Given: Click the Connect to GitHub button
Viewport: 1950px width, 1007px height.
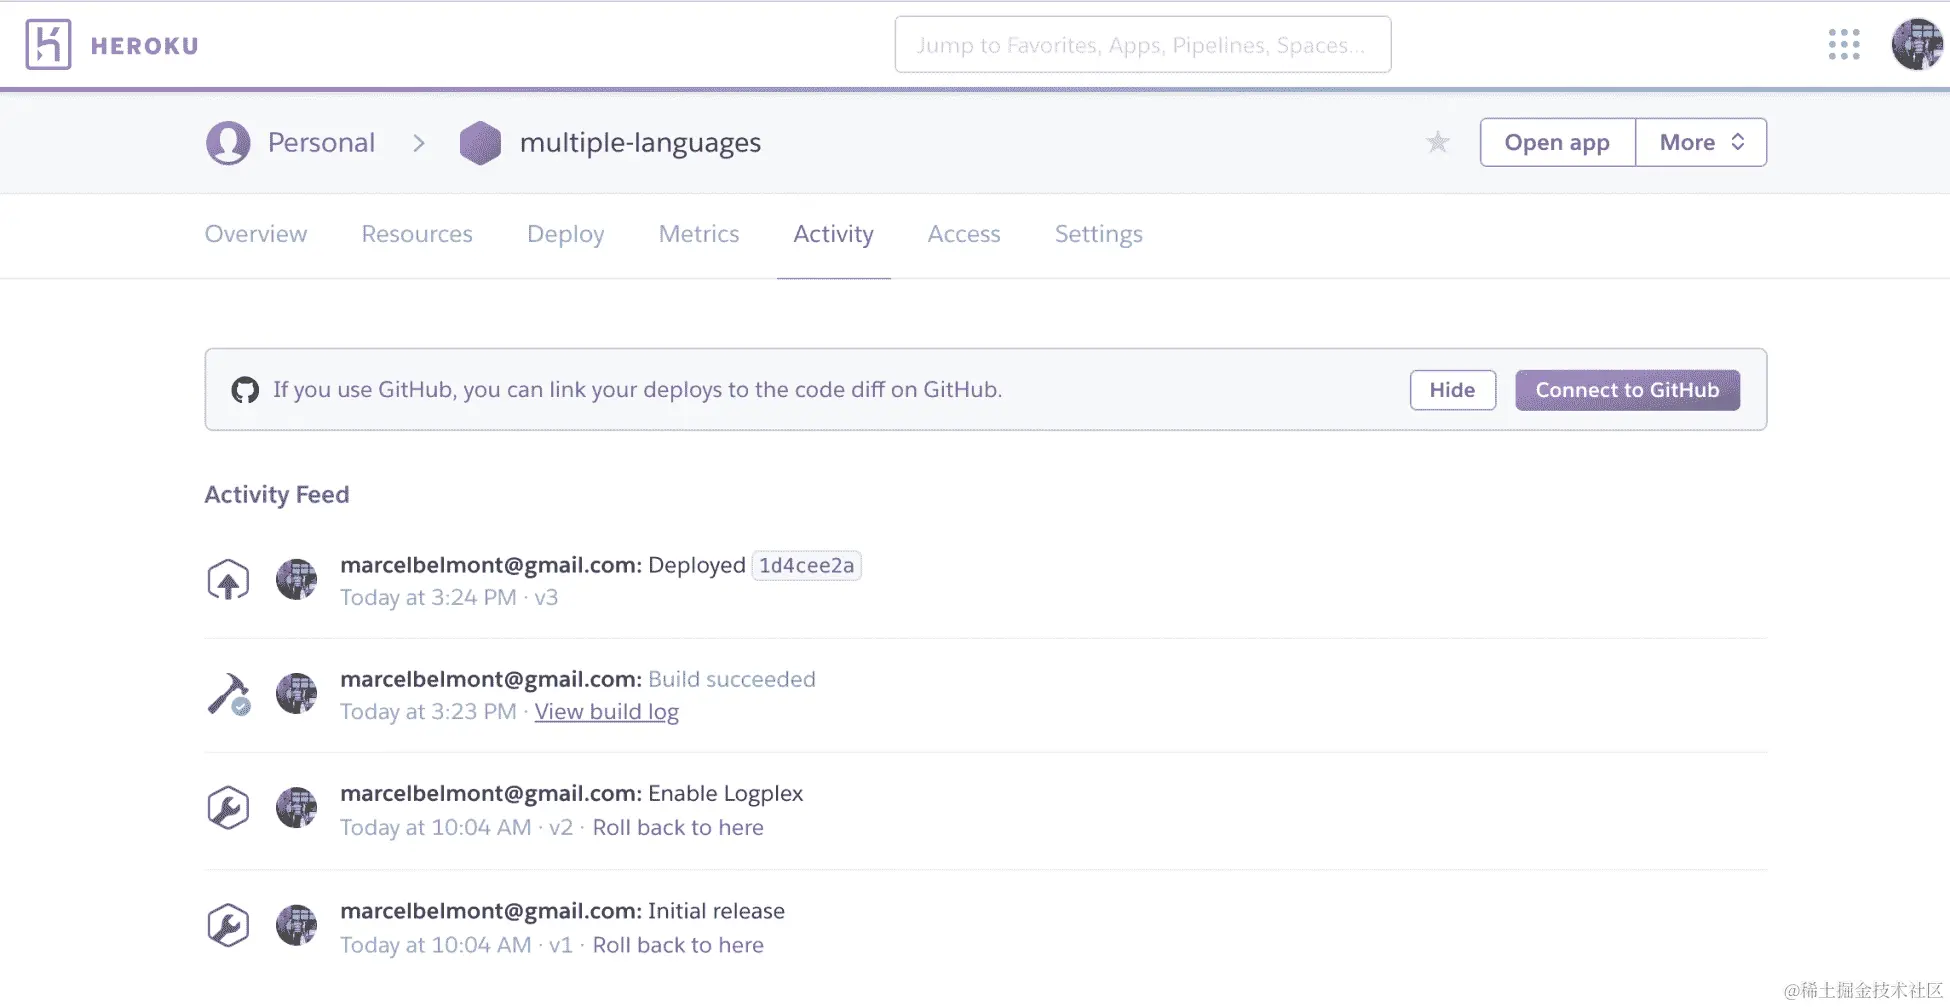Looking at the screenshot, I should pyautogui.click(x=1628, y=390).
